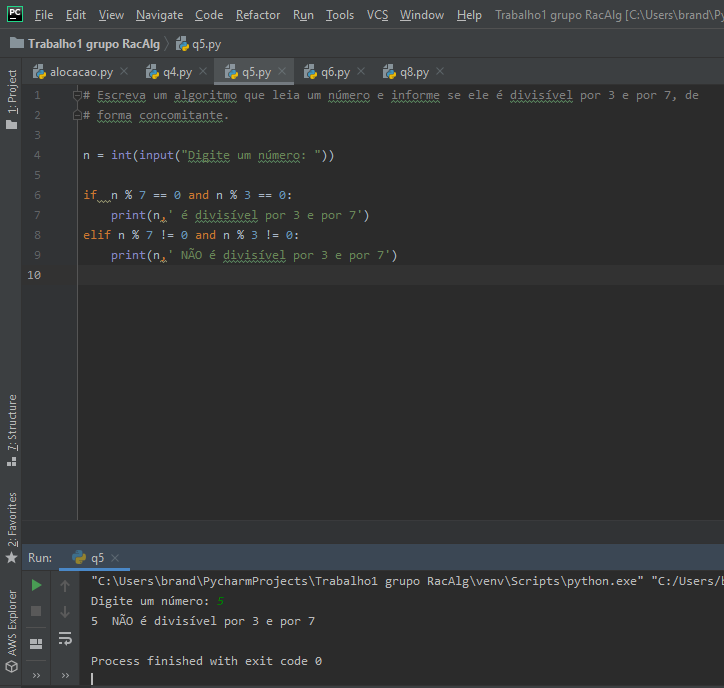
Task: Click the Stop process button in Run panel
Action: [x=36, y=611]
